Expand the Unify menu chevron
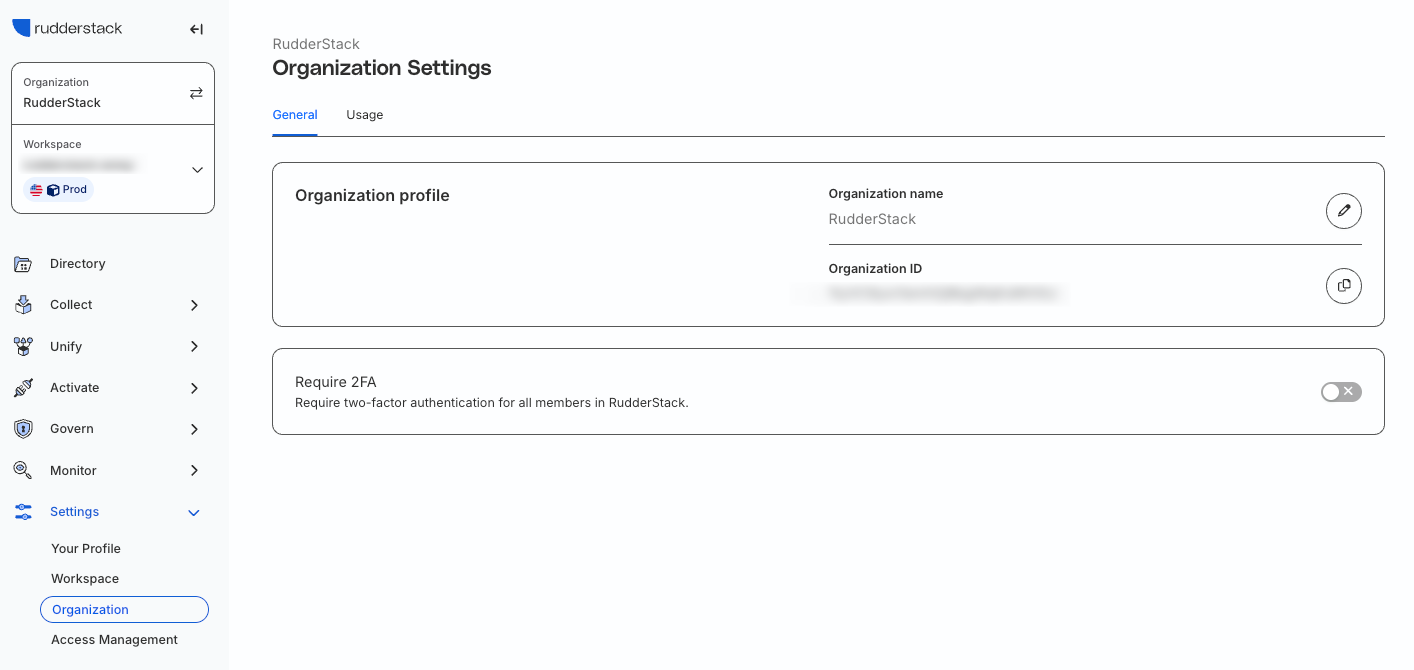The width and height of the screenshot is (1414, 670). (194, 347)
